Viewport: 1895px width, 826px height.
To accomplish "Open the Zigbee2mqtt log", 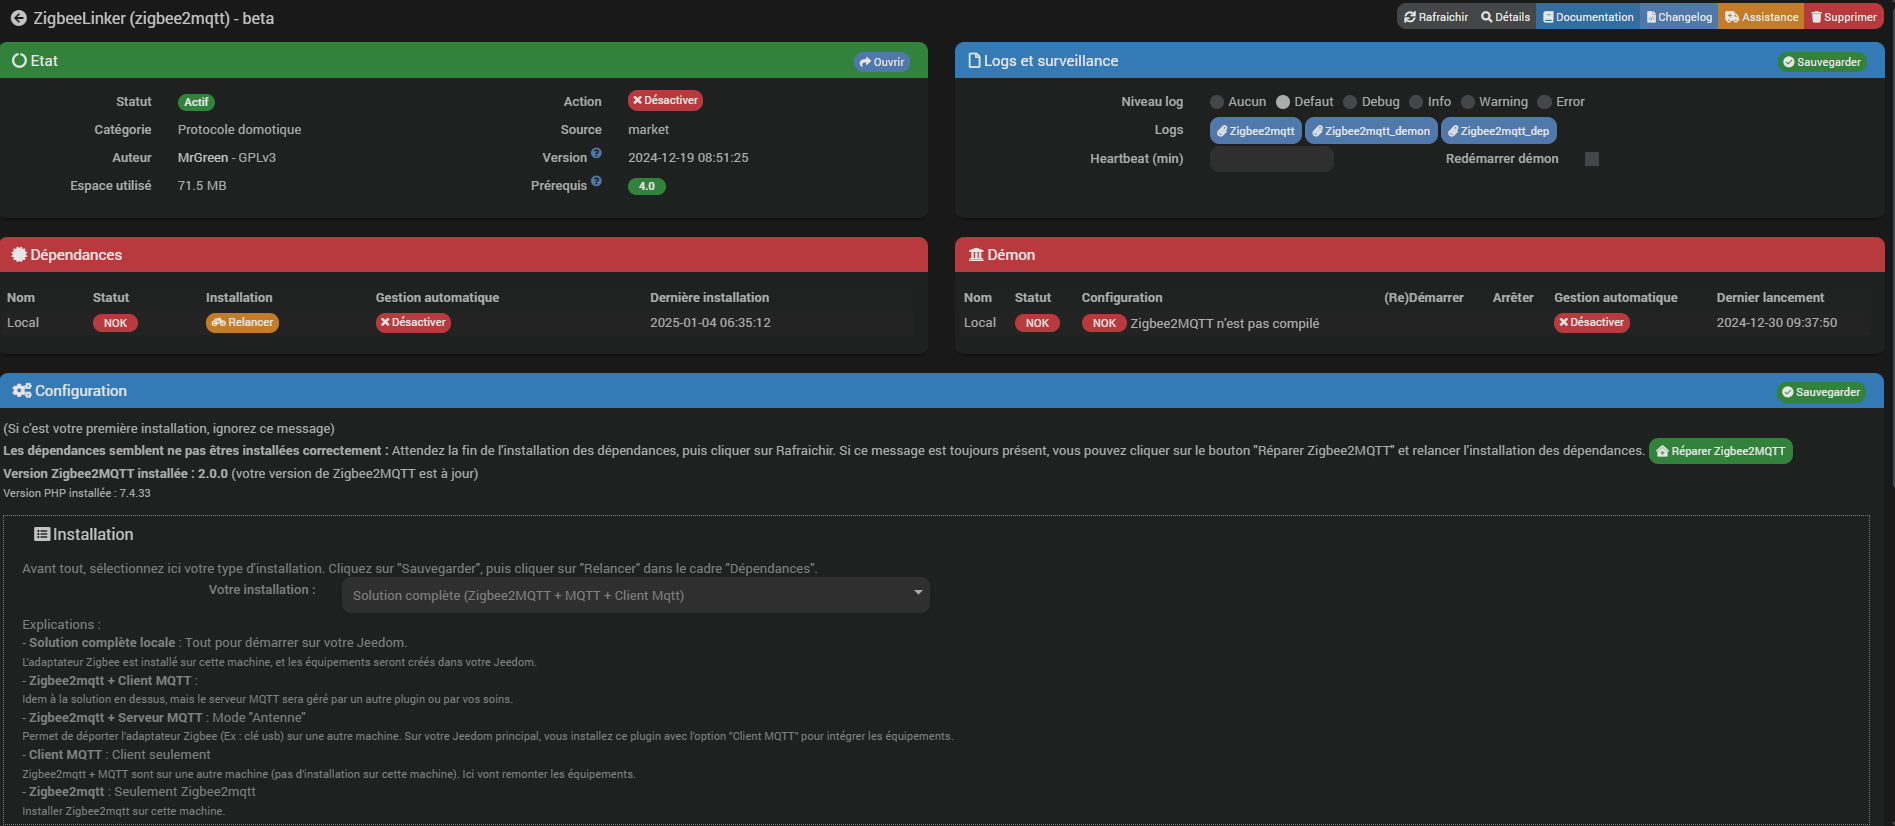I will pos(1255,131).
